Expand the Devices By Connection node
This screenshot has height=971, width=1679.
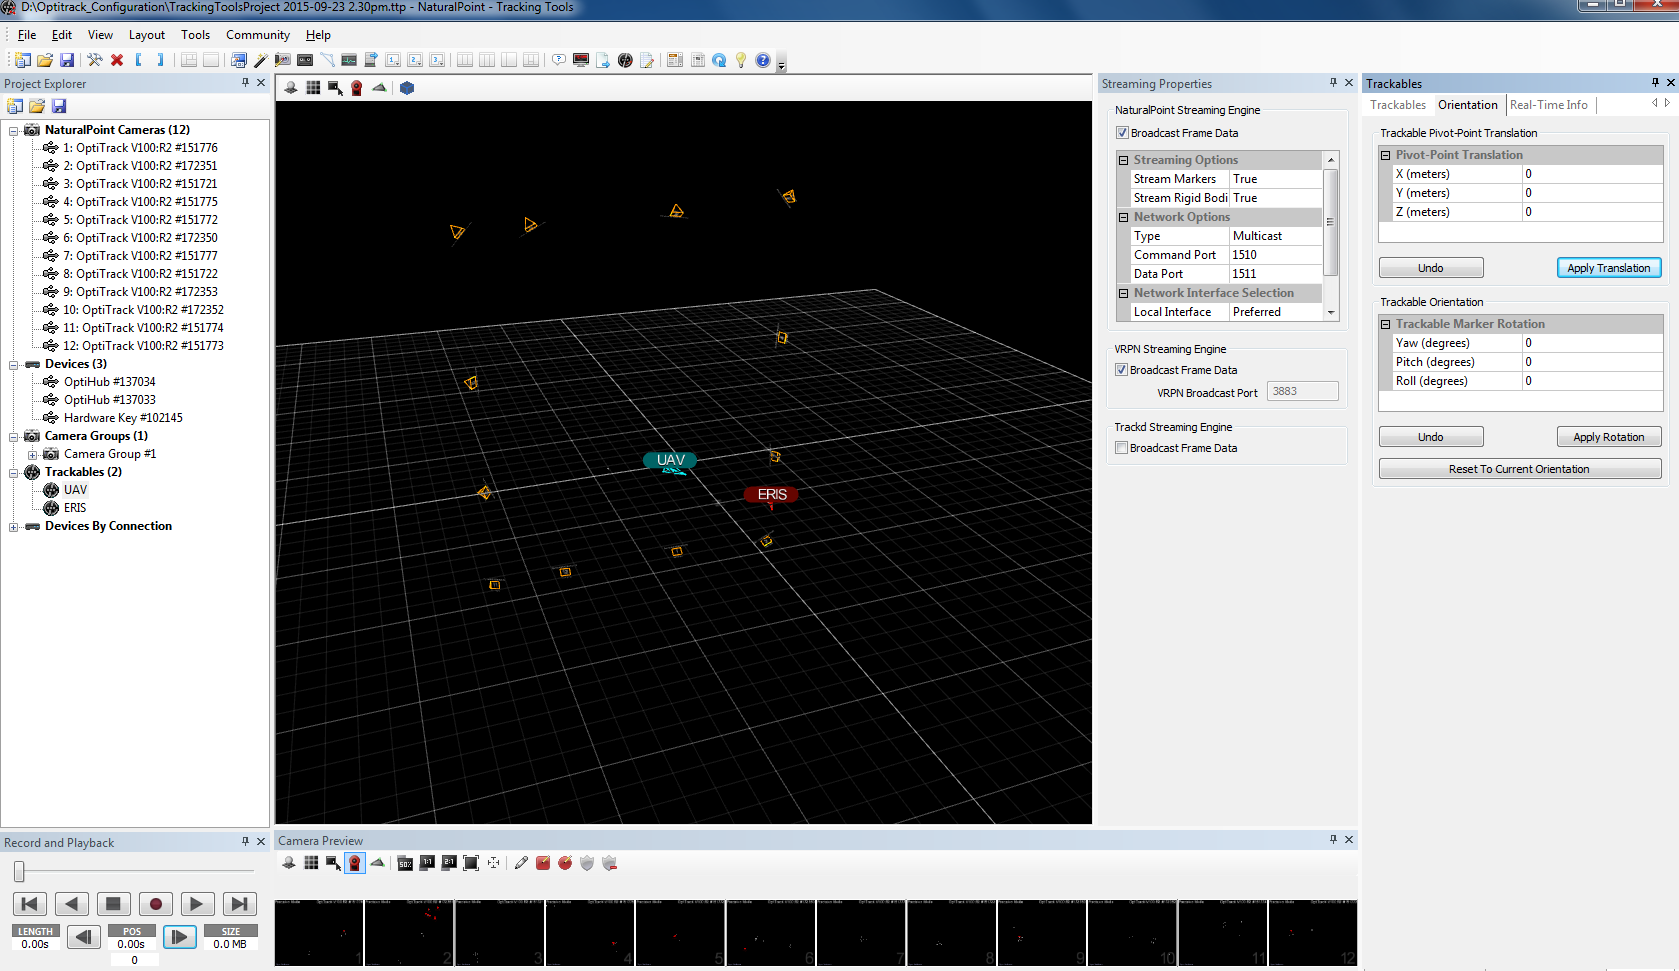pos(14,526)
